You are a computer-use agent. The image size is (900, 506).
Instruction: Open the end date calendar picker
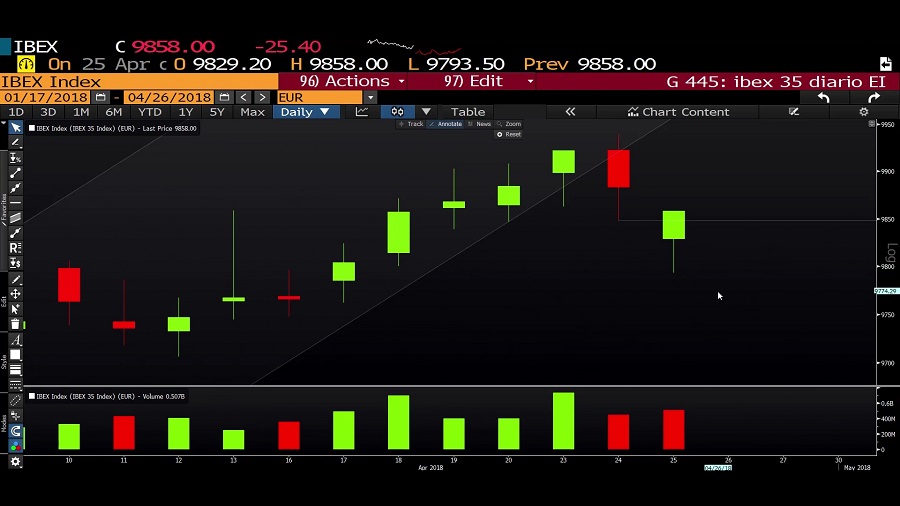click(x=224, y=97)
